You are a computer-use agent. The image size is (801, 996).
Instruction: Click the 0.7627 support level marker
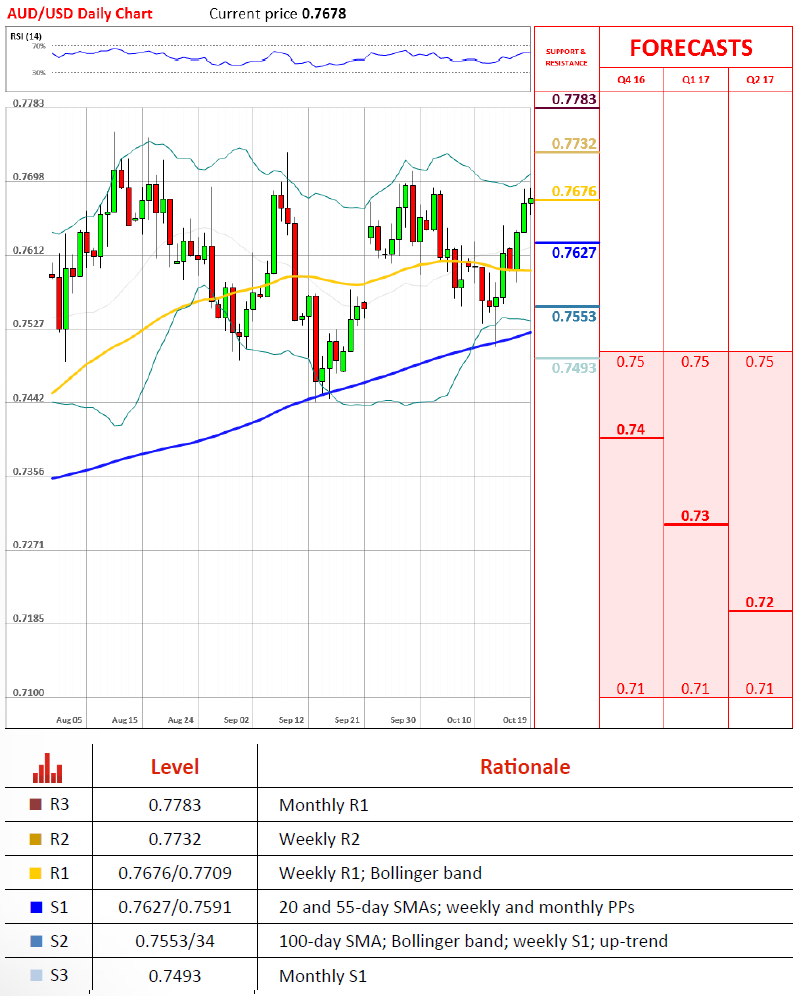[574, 253]
